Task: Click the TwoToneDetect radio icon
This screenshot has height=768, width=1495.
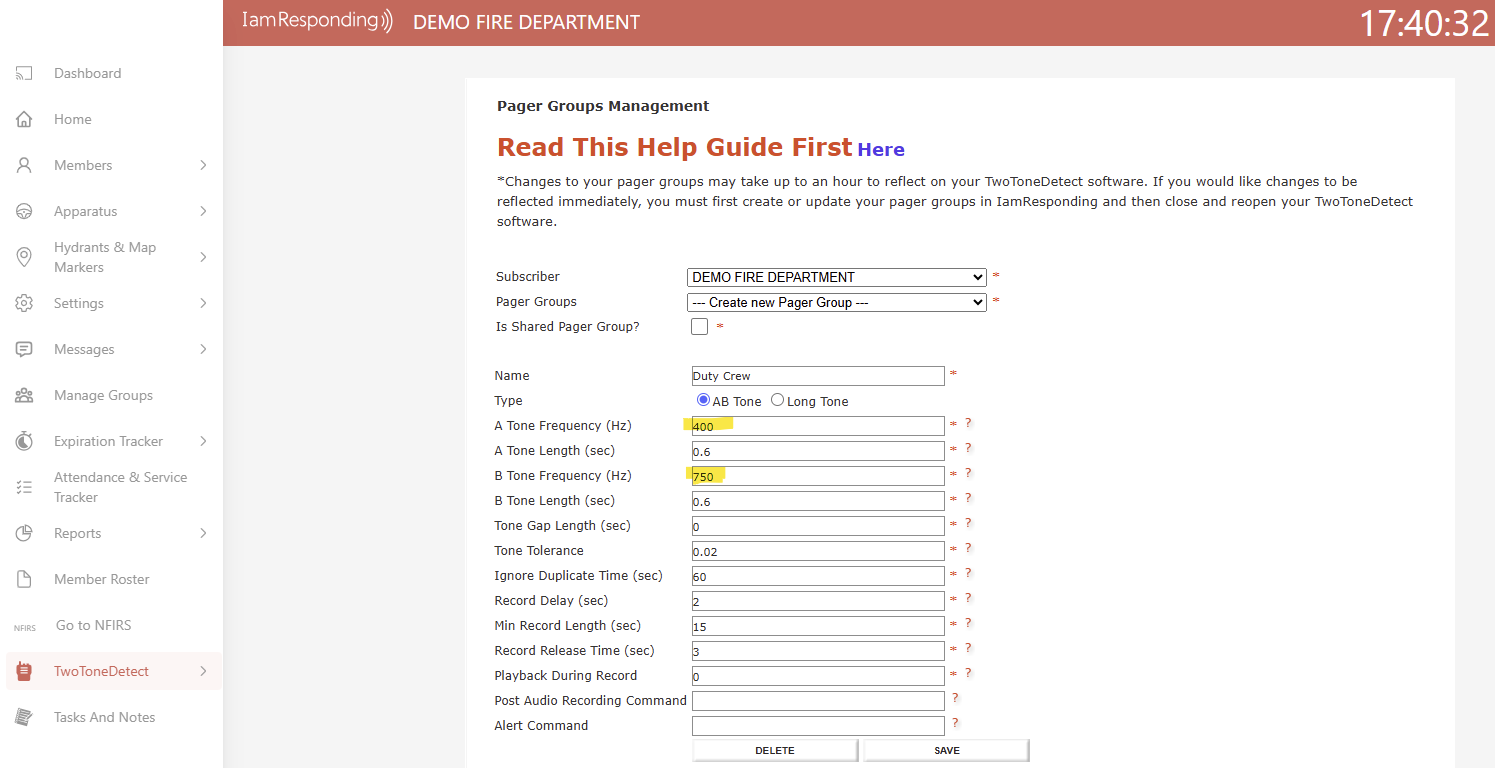Action: point(24,671)
